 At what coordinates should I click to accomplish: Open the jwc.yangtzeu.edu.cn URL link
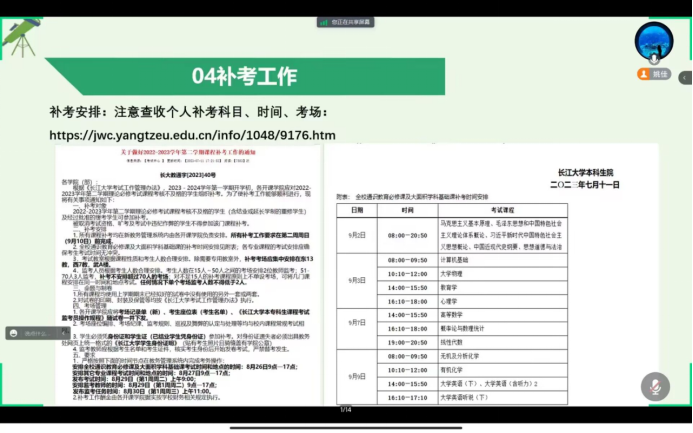192,135
